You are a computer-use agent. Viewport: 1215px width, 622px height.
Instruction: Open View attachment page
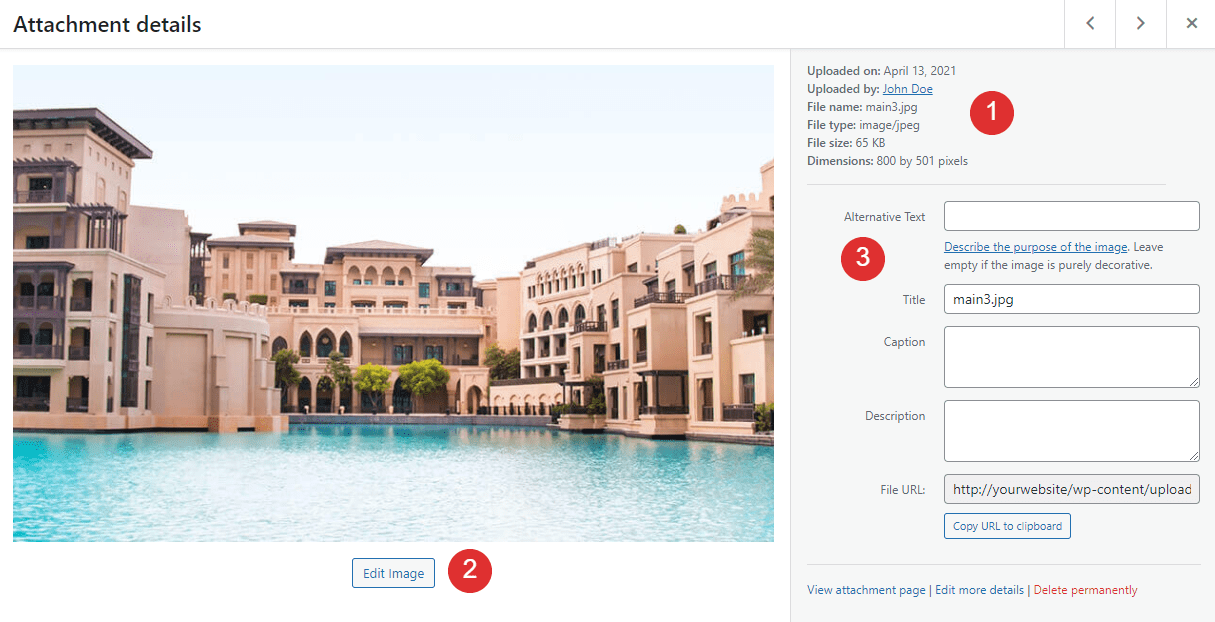click(x=866, y=589)
